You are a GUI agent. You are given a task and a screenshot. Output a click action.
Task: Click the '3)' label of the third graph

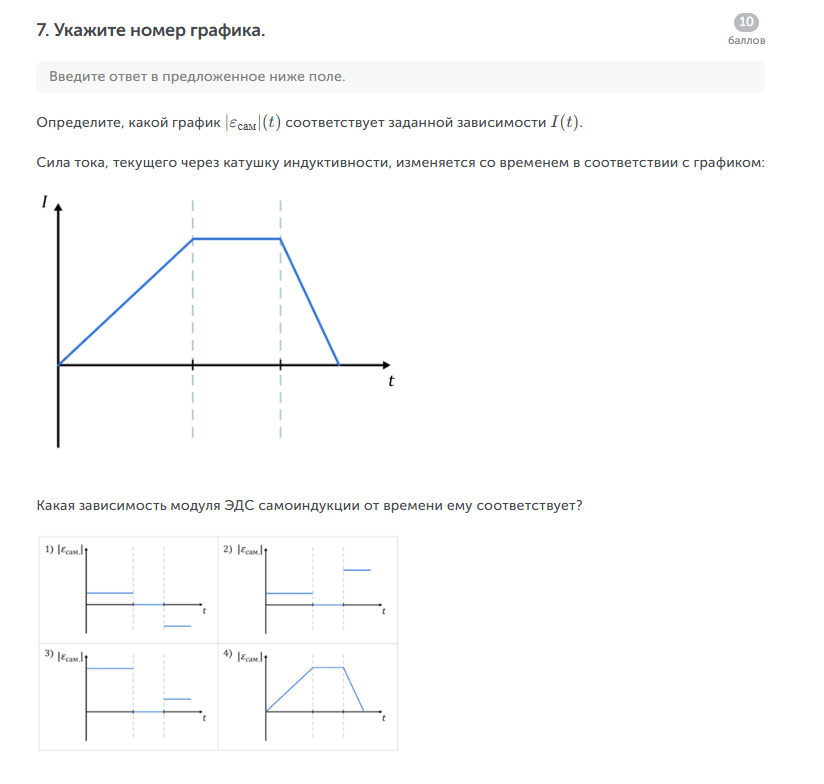48,654
